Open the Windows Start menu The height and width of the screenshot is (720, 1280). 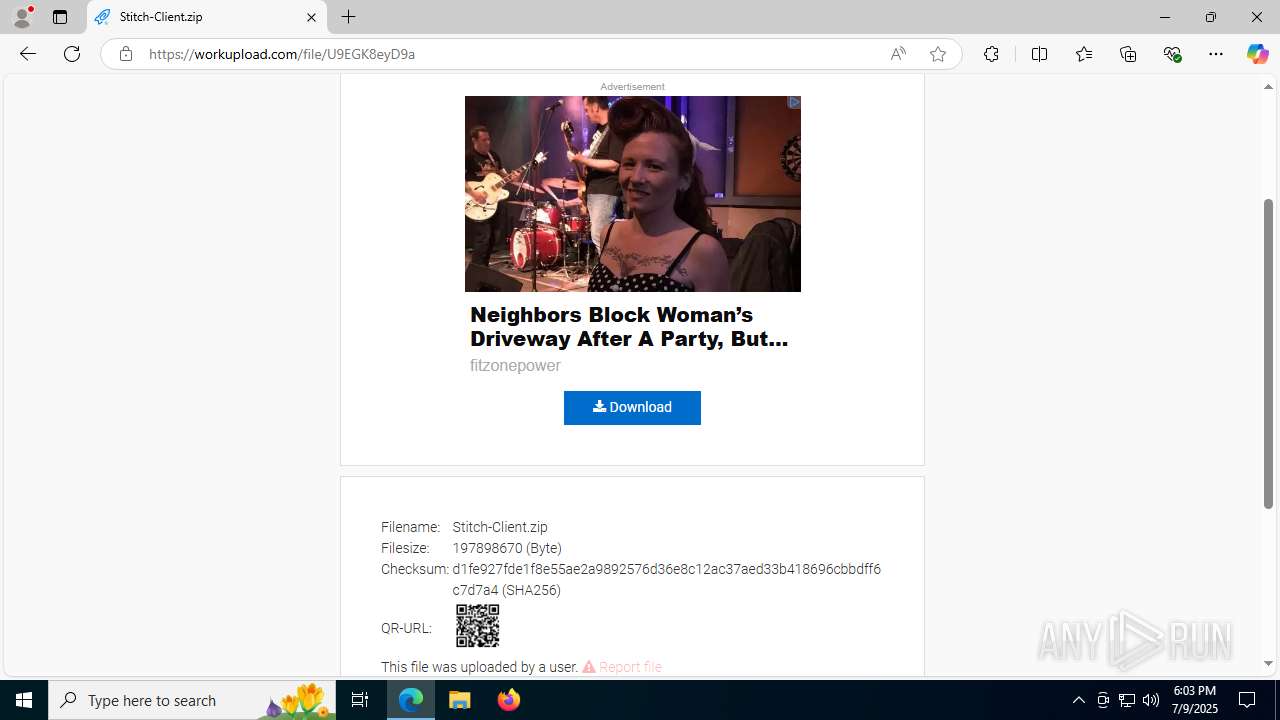24,700
